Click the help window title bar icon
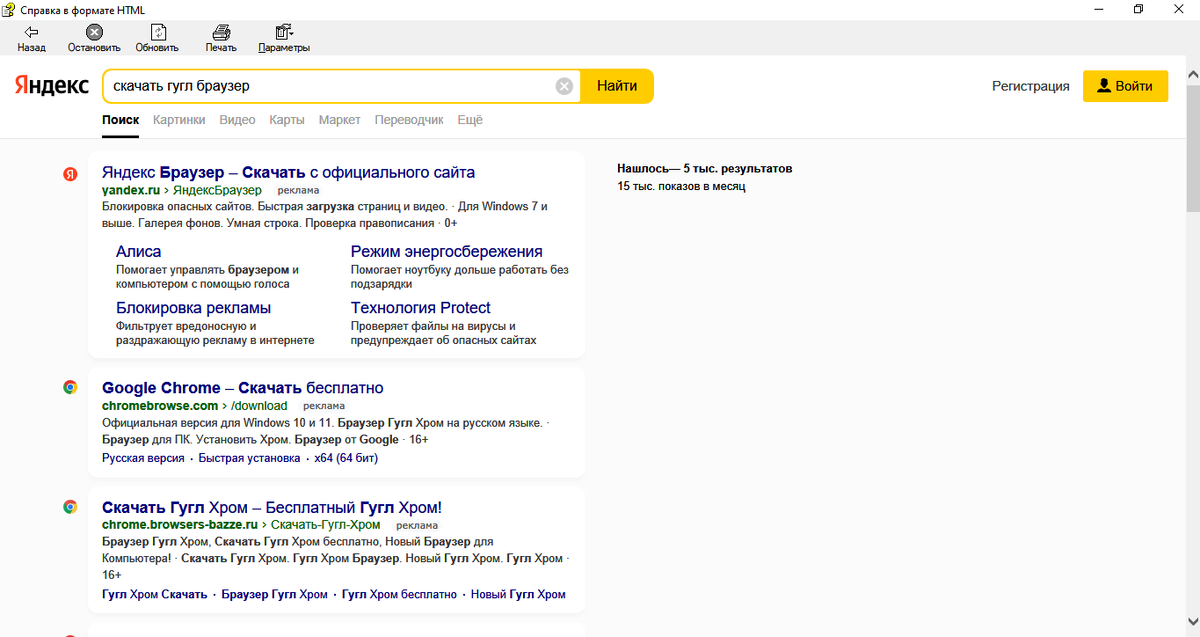This screenshot has height=637, width=1200. (8, 9)
